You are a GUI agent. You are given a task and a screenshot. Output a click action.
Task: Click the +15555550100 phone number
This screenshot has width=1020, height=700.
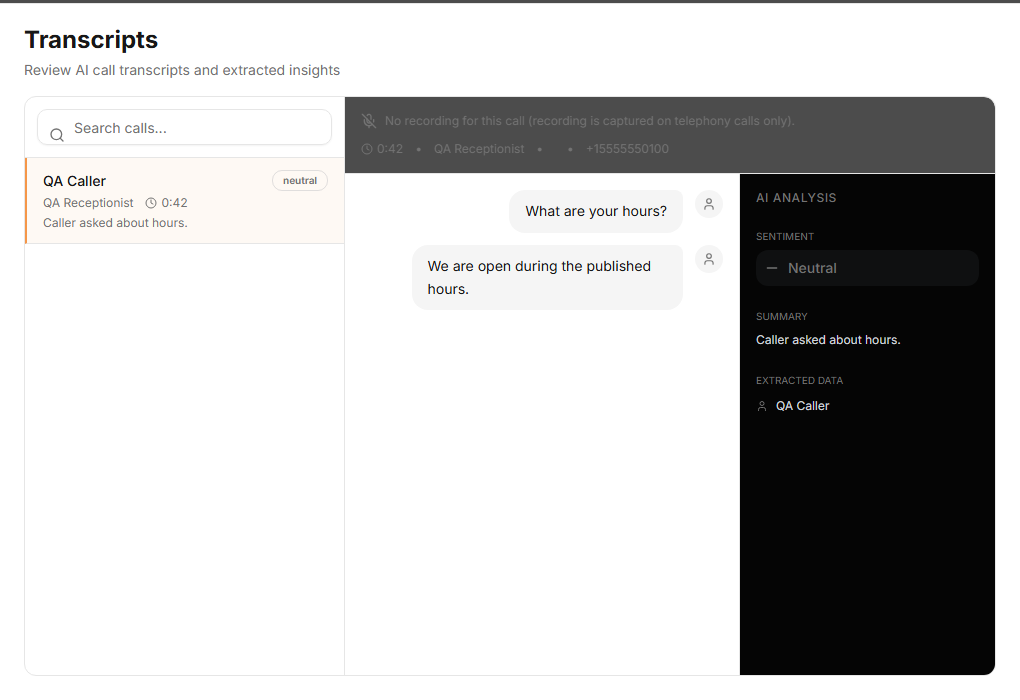click(627, 149)
